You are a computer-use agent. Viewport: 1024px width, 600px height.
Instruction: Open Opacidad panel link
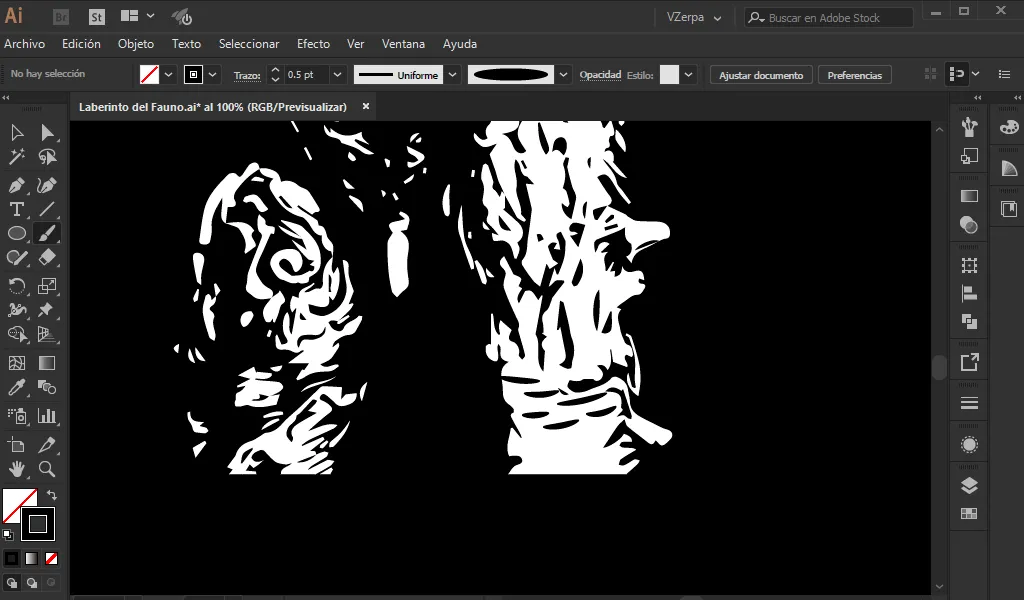click(600, 74)
